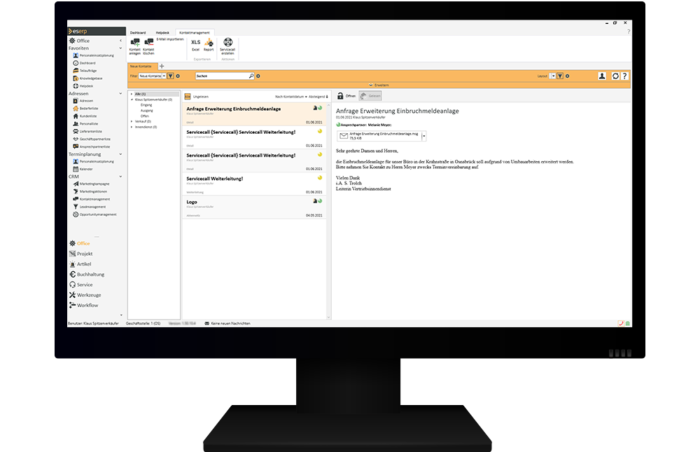The image size is (700, 452).
Task: Click the Servicecall erstellen icon
Action: point(228,43)
